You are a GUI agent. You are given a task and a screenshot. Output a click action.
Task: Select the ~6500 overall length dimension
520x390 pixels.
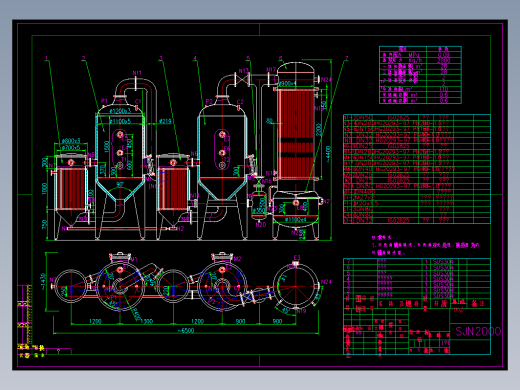tap(186, 330)
